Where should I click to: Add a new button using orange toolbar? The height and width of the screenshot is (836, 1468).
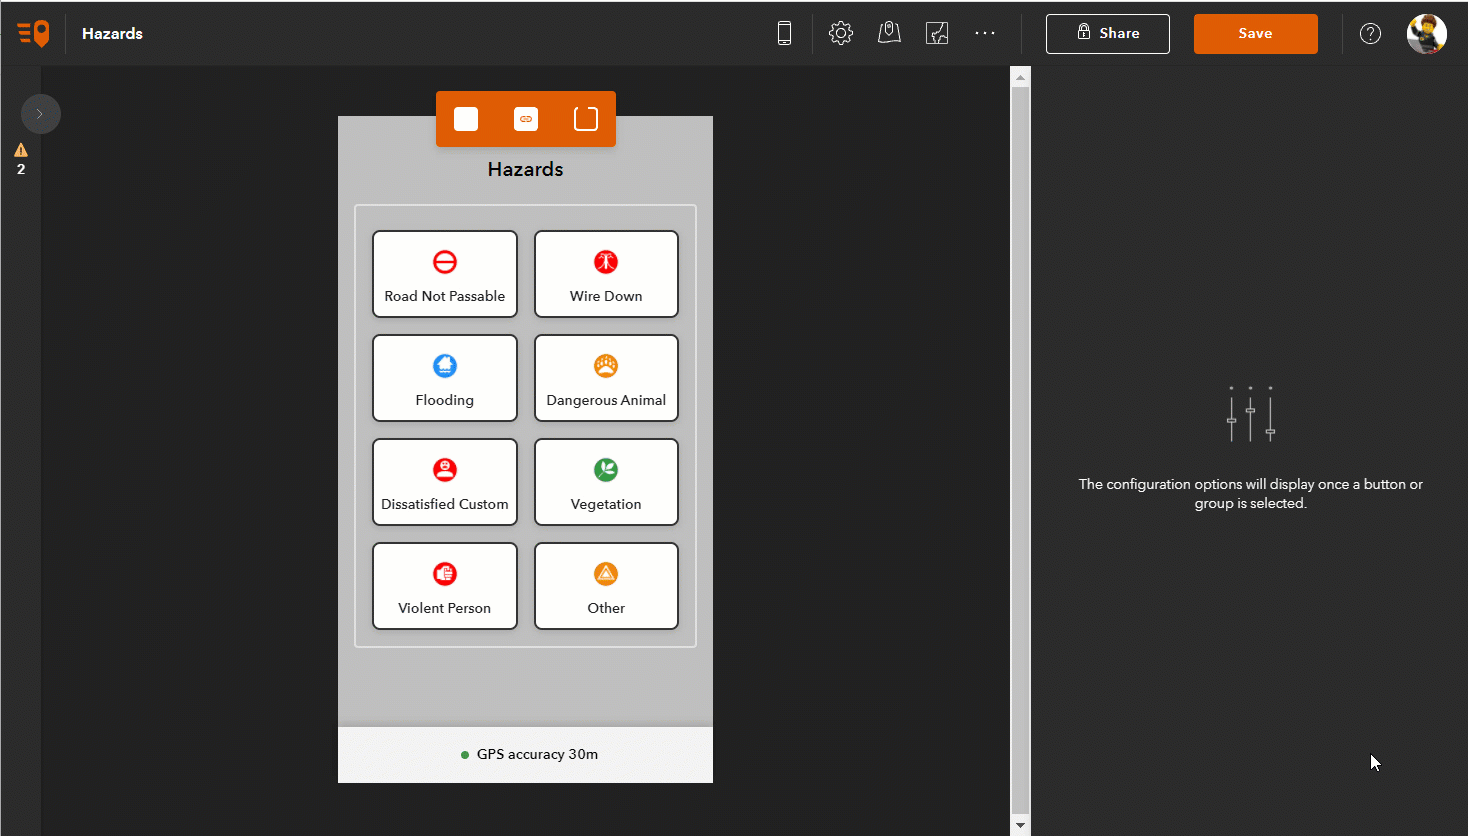pyautogui.click(x=466, y=119)
